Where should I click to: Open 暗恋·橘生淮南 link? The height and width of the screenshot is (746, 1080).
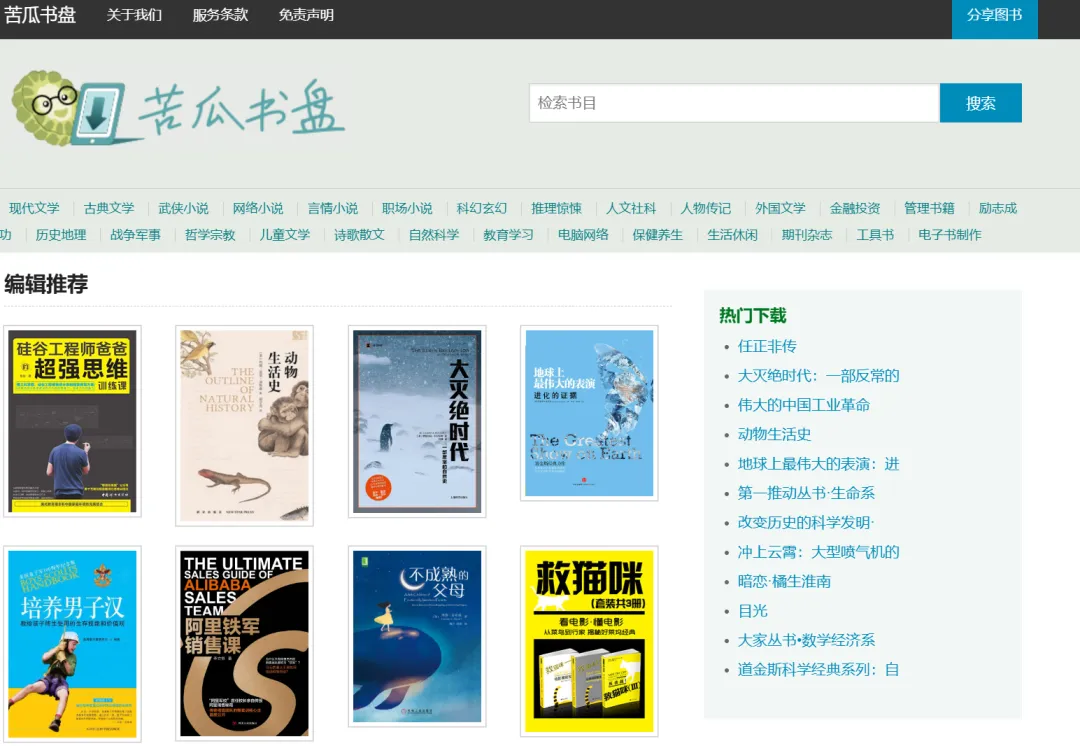(x=785, y=581)
